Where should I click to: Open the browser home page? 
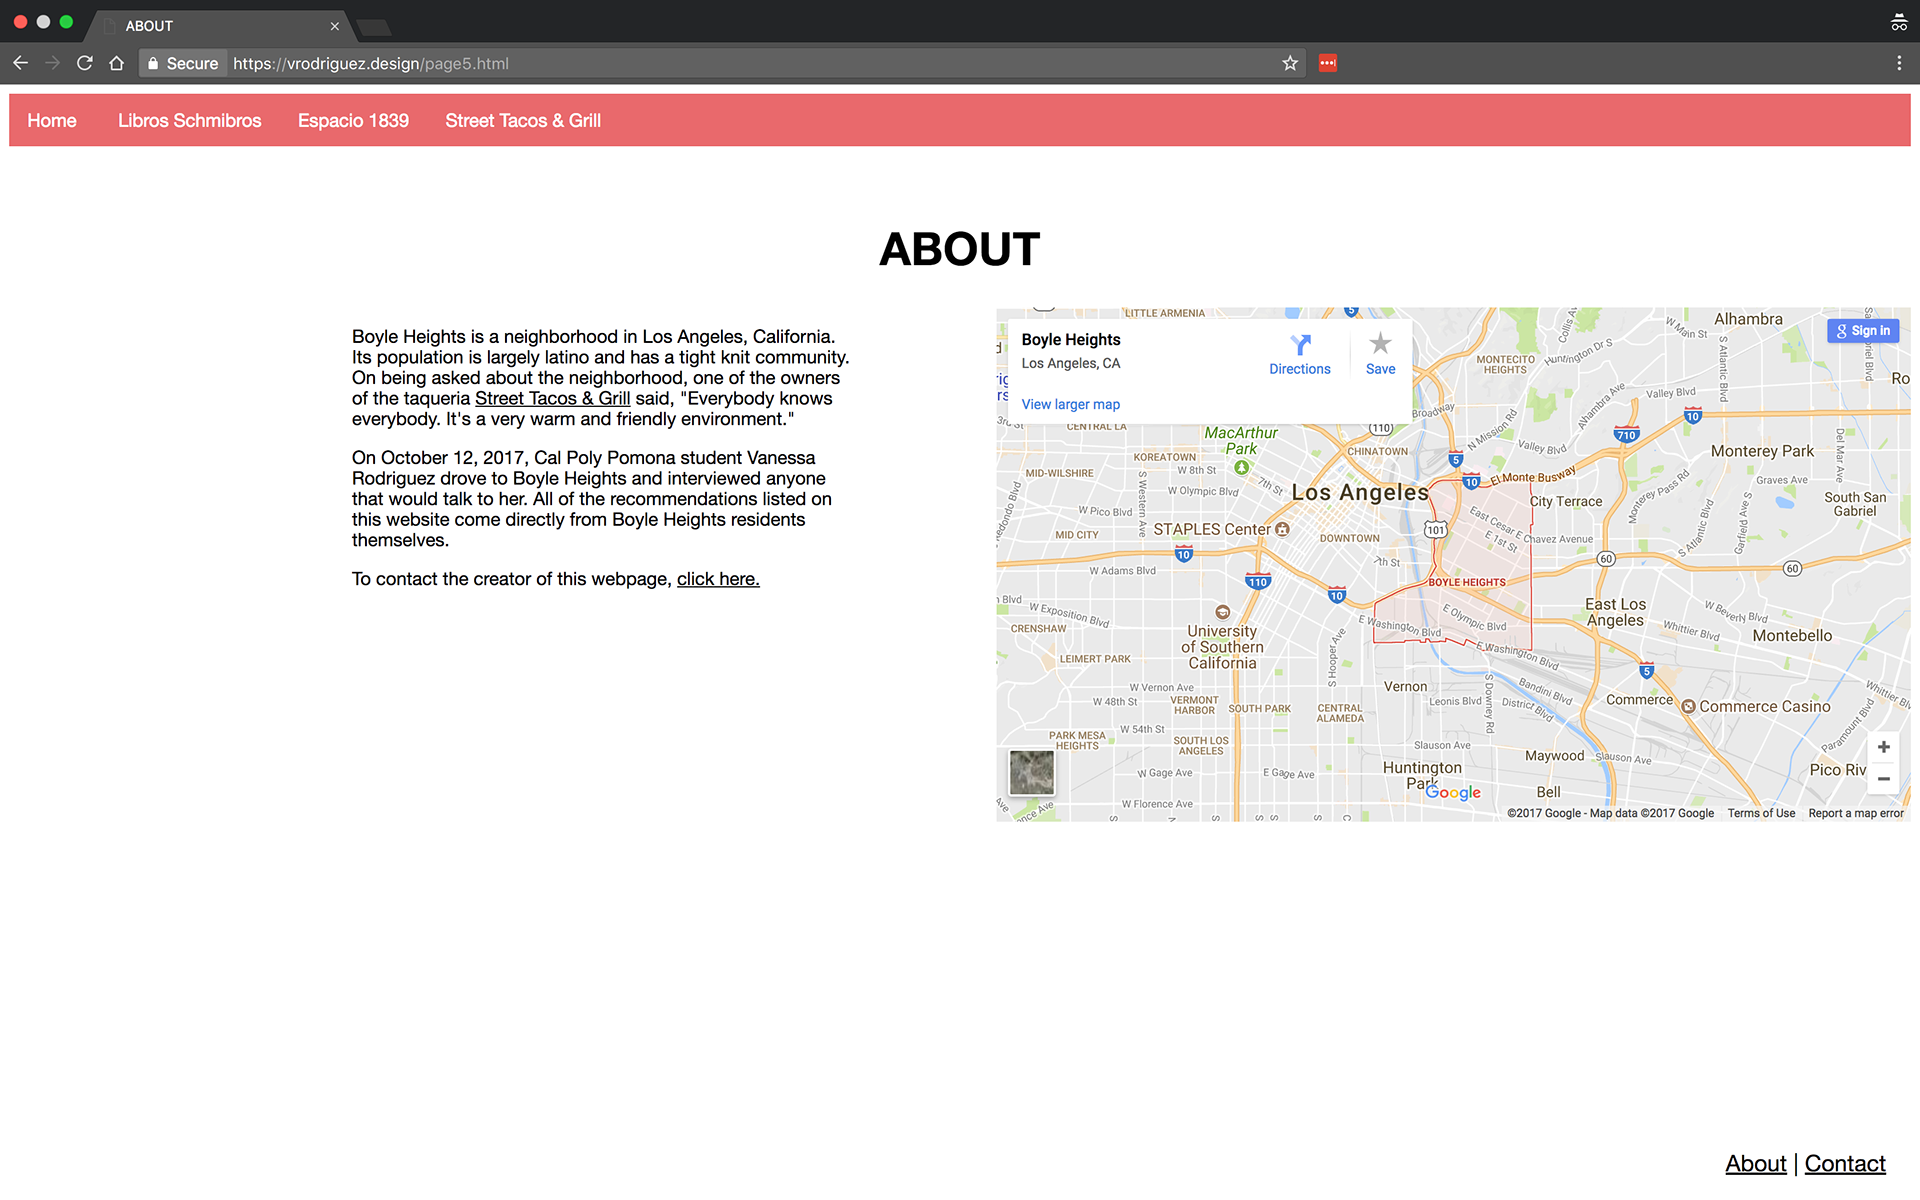coord(117,63)
